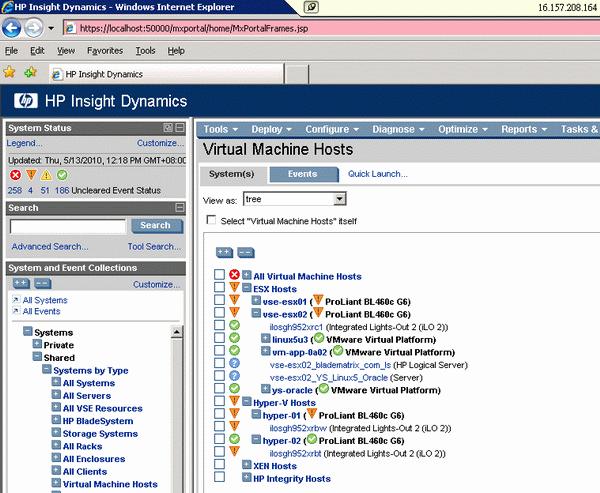Open the Legend link
The image size is (600, 493).
[x=24, y=143]
